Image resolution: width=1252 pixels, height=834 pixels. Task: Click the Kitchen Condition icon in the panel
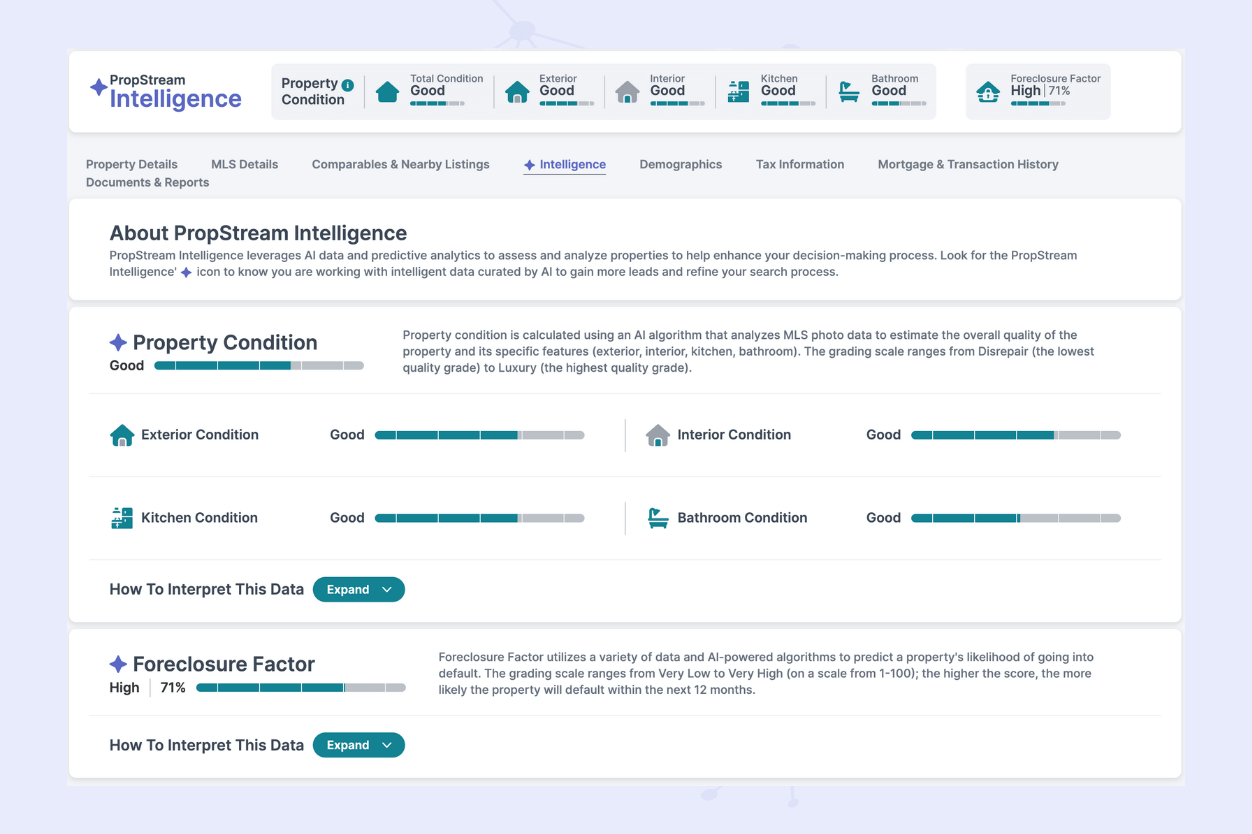[121, 518]
